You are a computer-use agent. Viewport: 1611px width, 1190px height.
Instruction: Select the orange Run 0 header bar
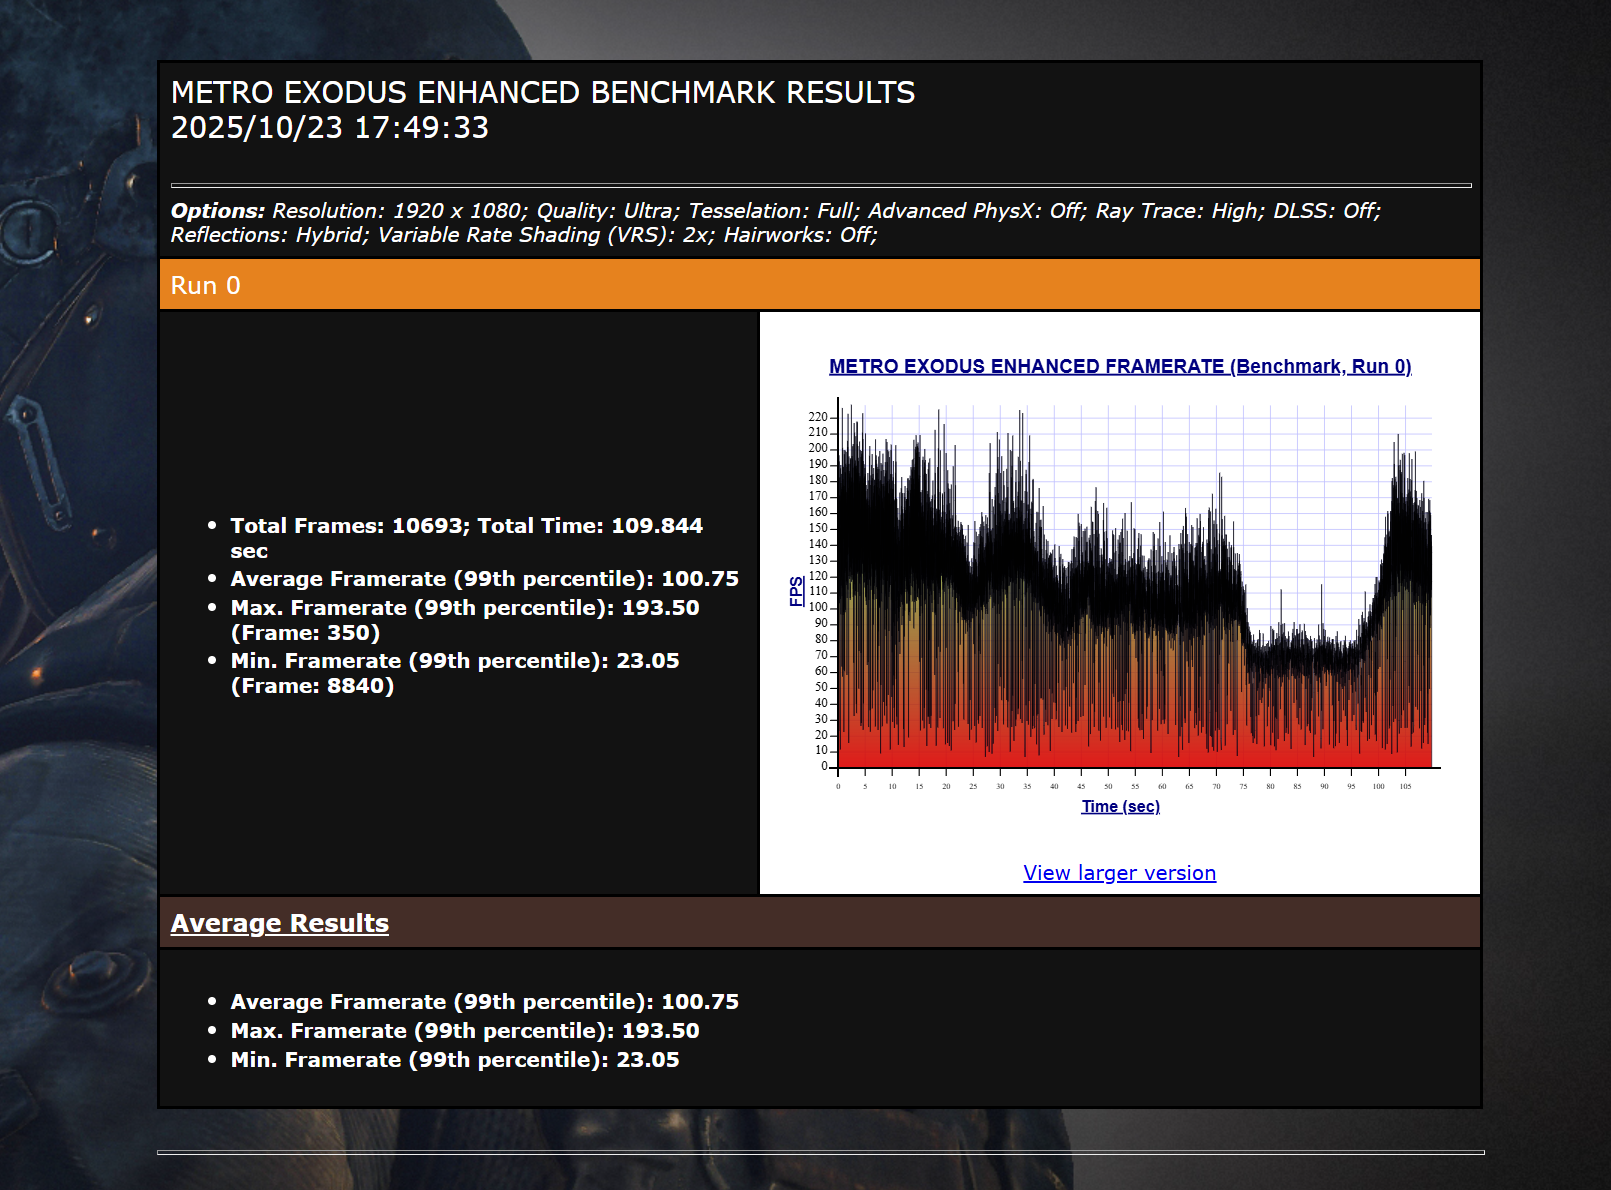coord(819,285)
